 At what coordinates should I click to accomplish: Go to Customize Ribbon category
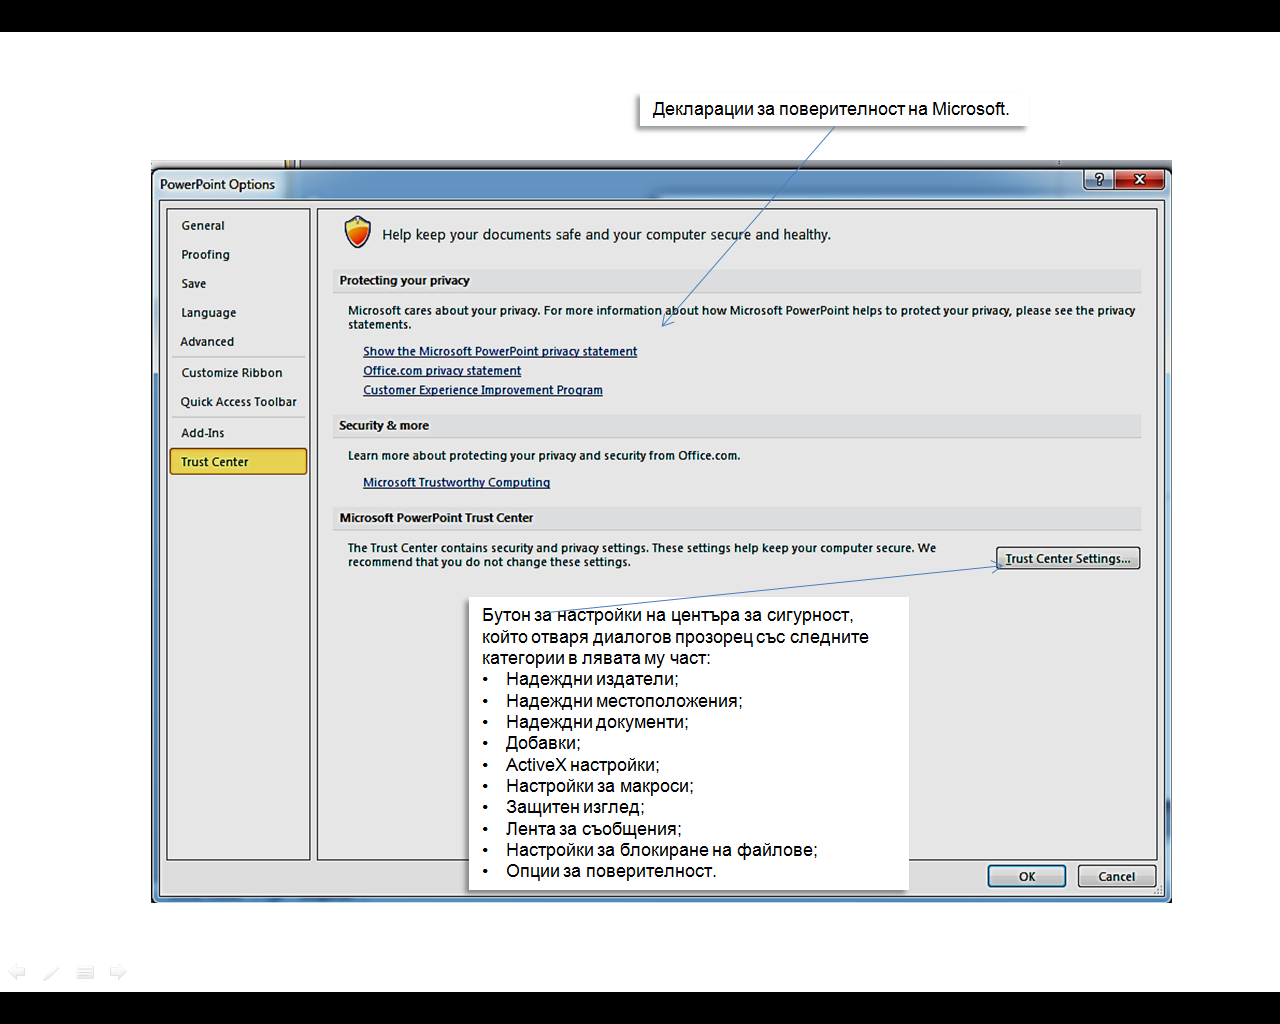point(238,373)
